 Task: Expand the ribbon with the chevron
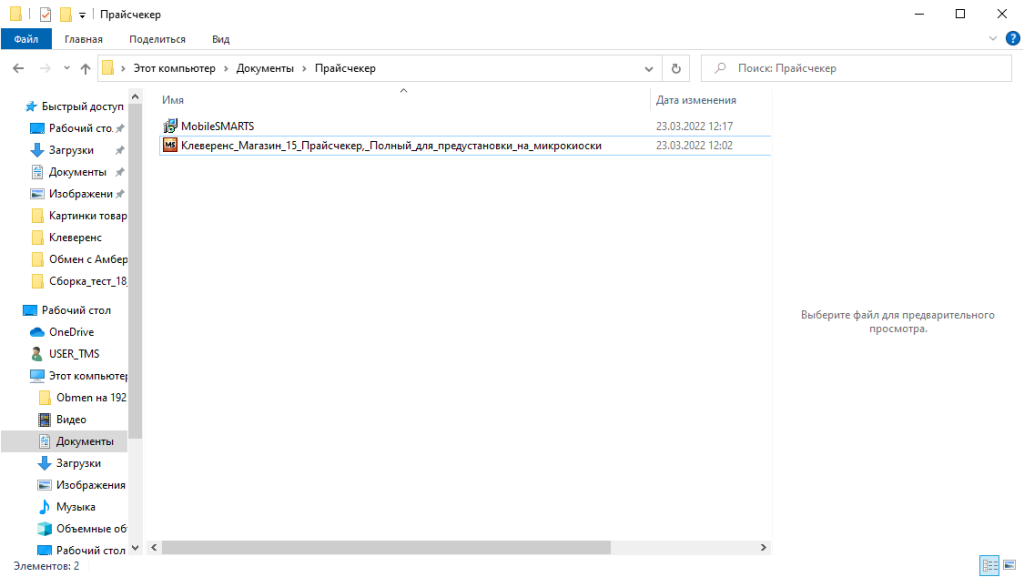pos(993,39)
